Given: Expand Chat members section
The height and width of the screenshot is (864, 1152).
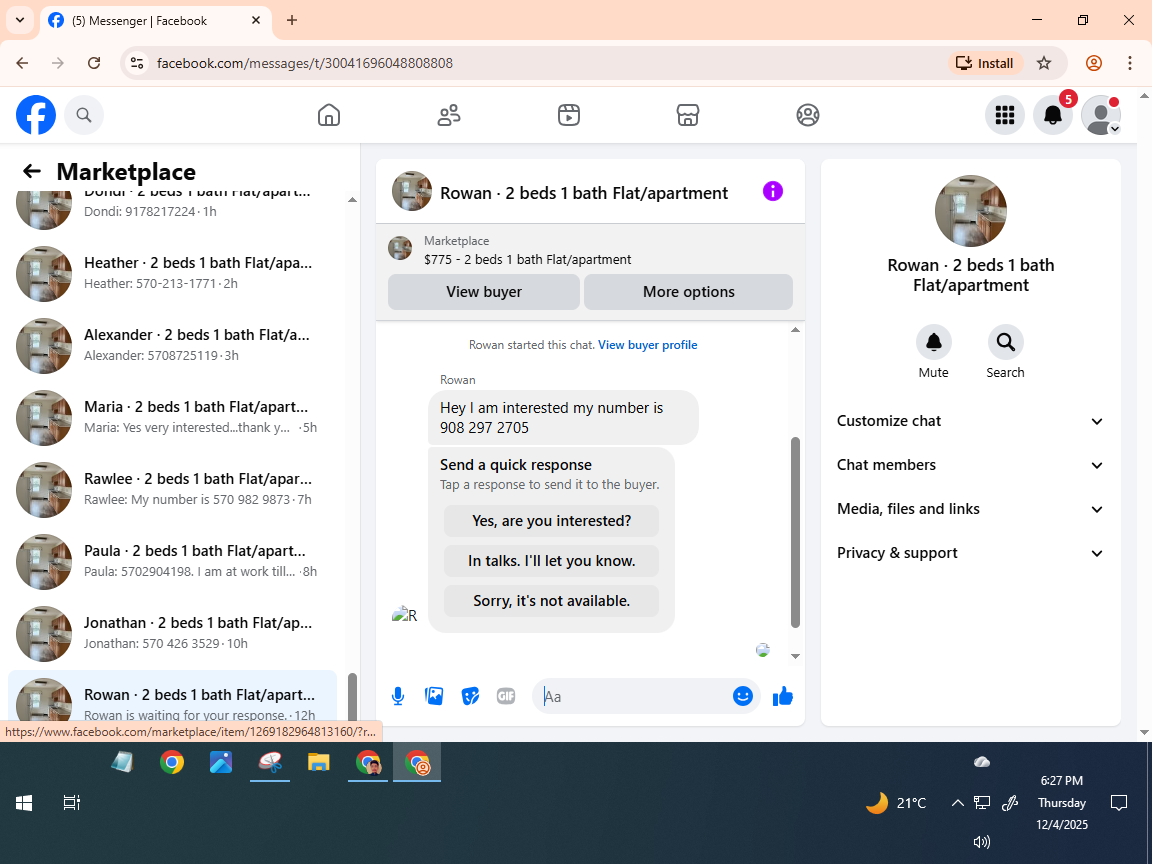Looking at the screenshot, I should click(x=971, y=465).
